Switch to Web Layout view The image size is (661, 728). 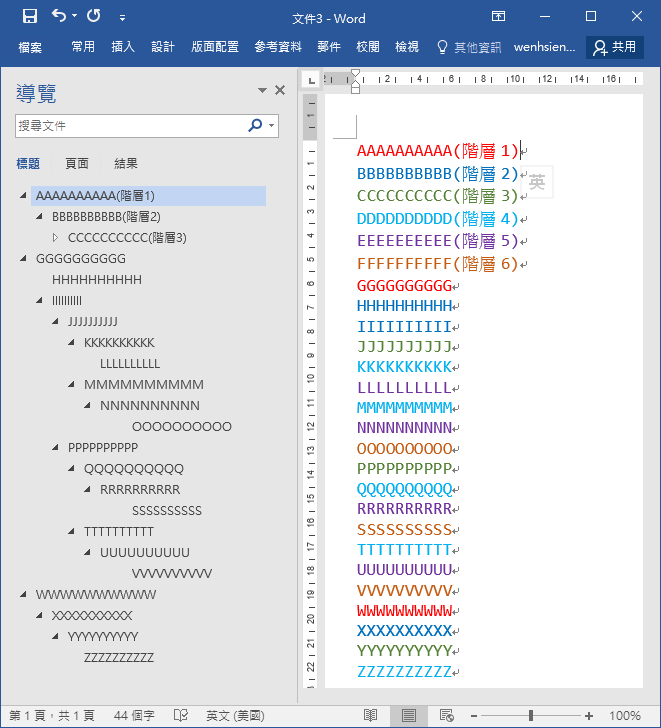pyautogui.click(x=447, y=715)
